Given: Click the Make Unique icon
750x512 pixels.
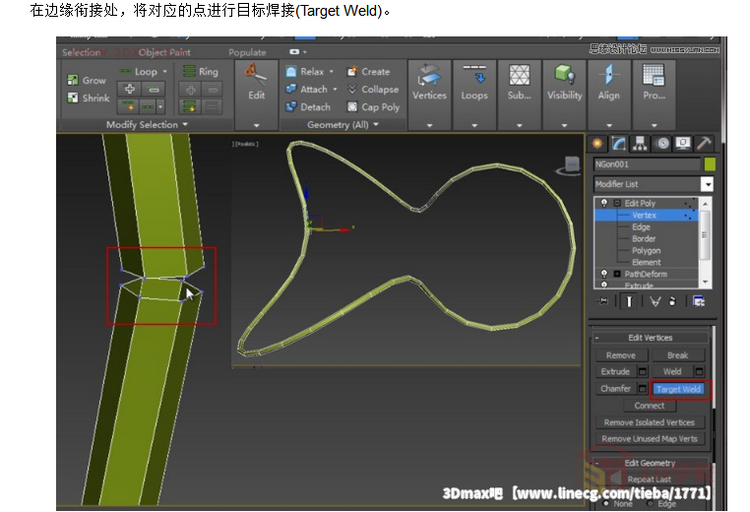Looking at the screenshot, I should (x=655, y=301).
